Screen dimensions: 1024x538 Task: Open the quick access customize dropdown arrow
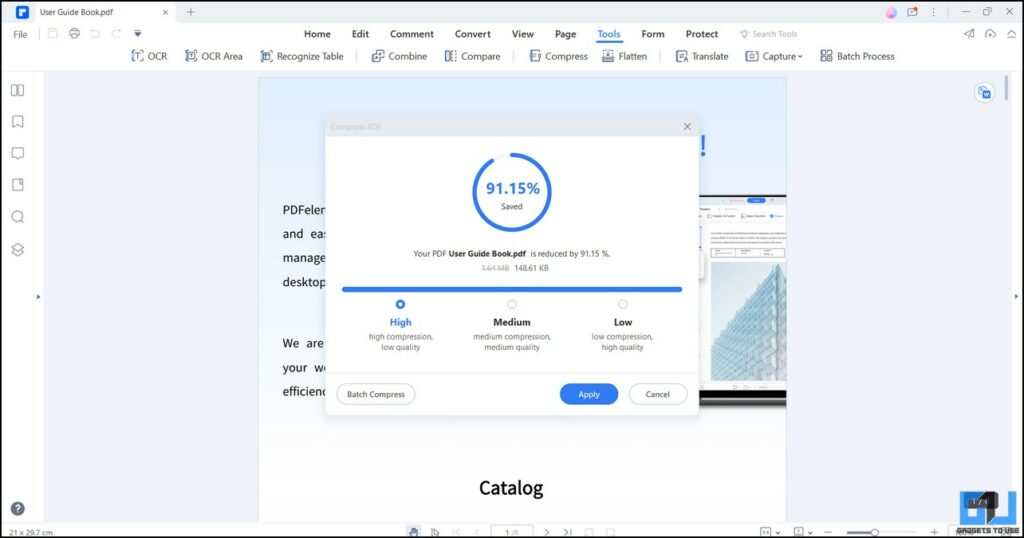138,33
